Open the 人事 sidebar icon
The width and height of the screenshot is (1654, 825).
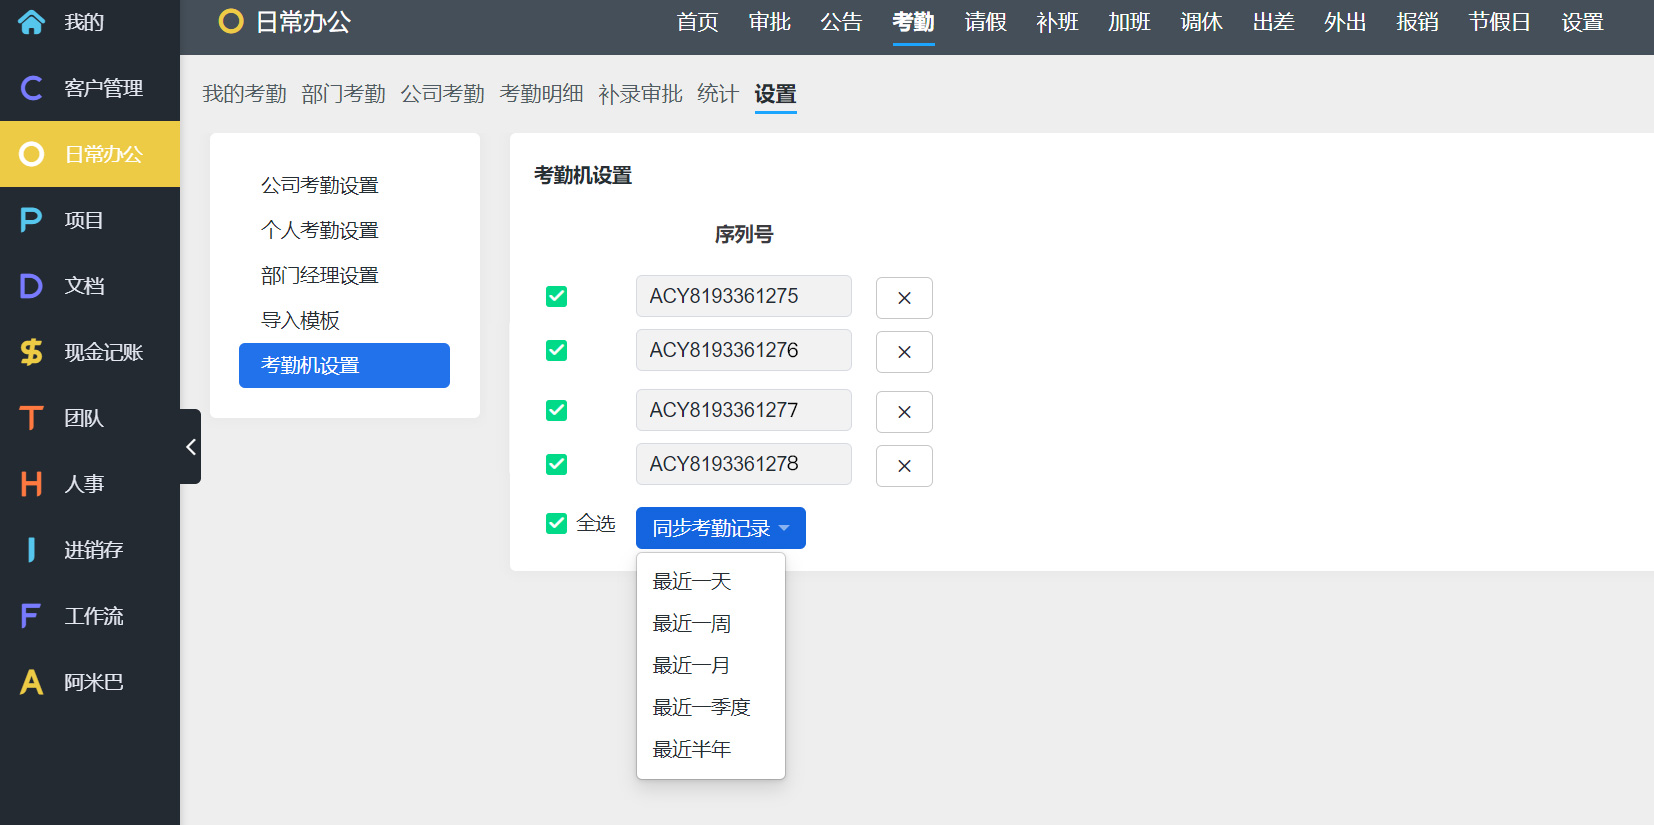[32, 484]
